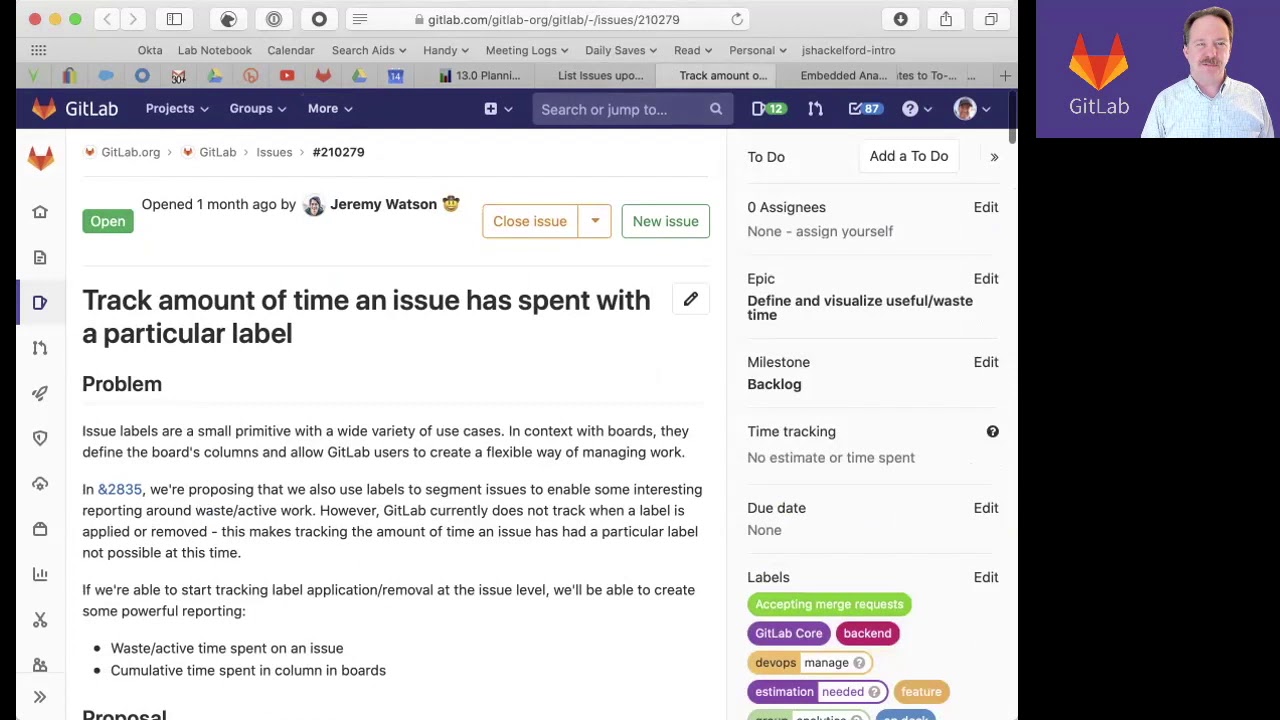Click the Safari address bar URL

pos(553,19)
